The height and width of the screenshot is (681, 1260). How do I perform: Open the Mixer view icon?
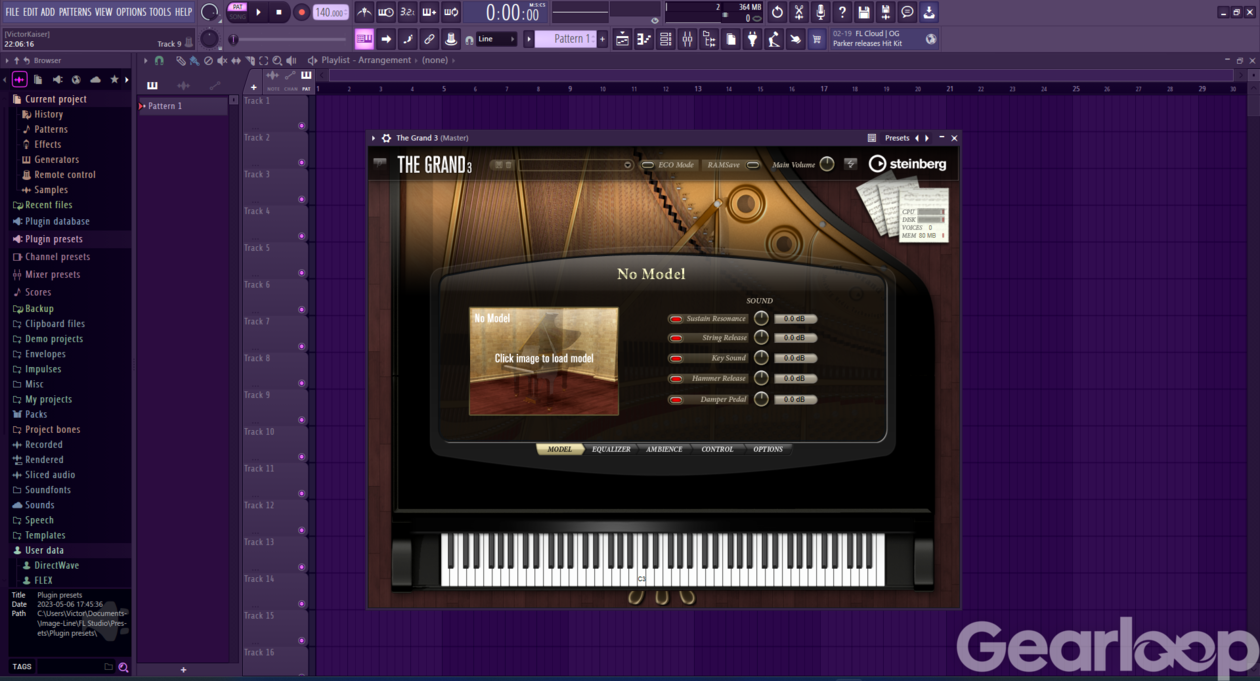[687, 39]
